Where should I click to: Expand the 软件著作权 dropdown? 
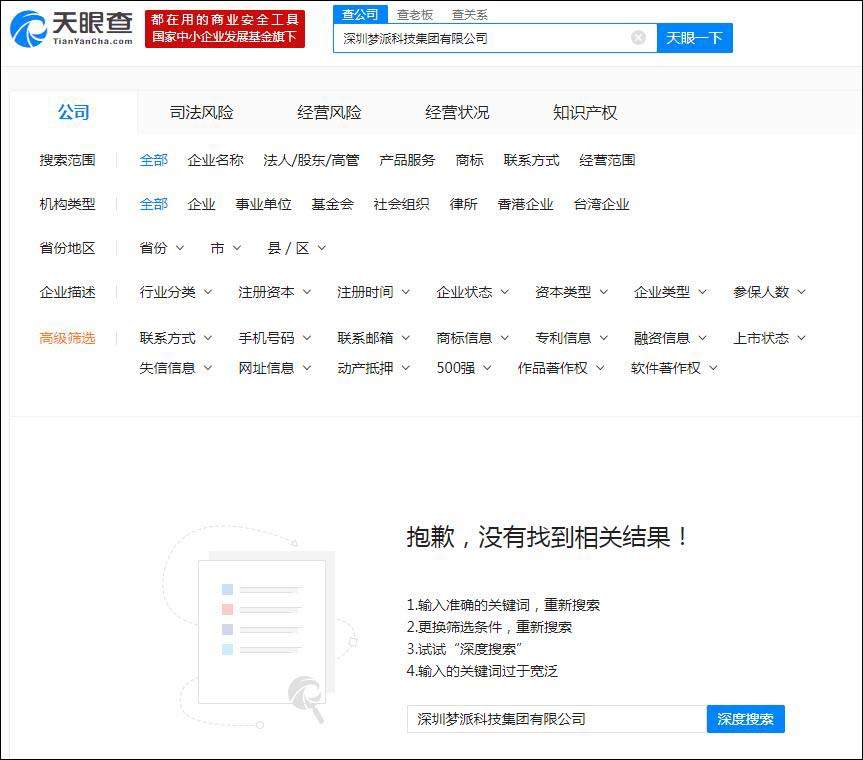tap(674, 368)
